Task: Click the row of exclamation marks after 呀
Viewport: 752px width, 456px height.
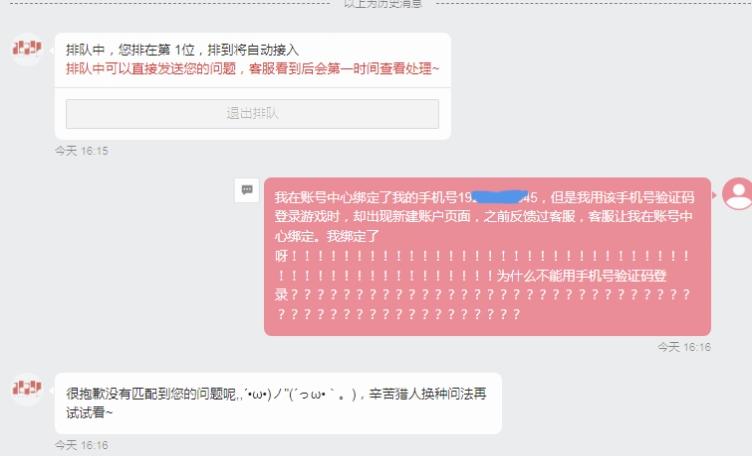Action: point(489,256)
